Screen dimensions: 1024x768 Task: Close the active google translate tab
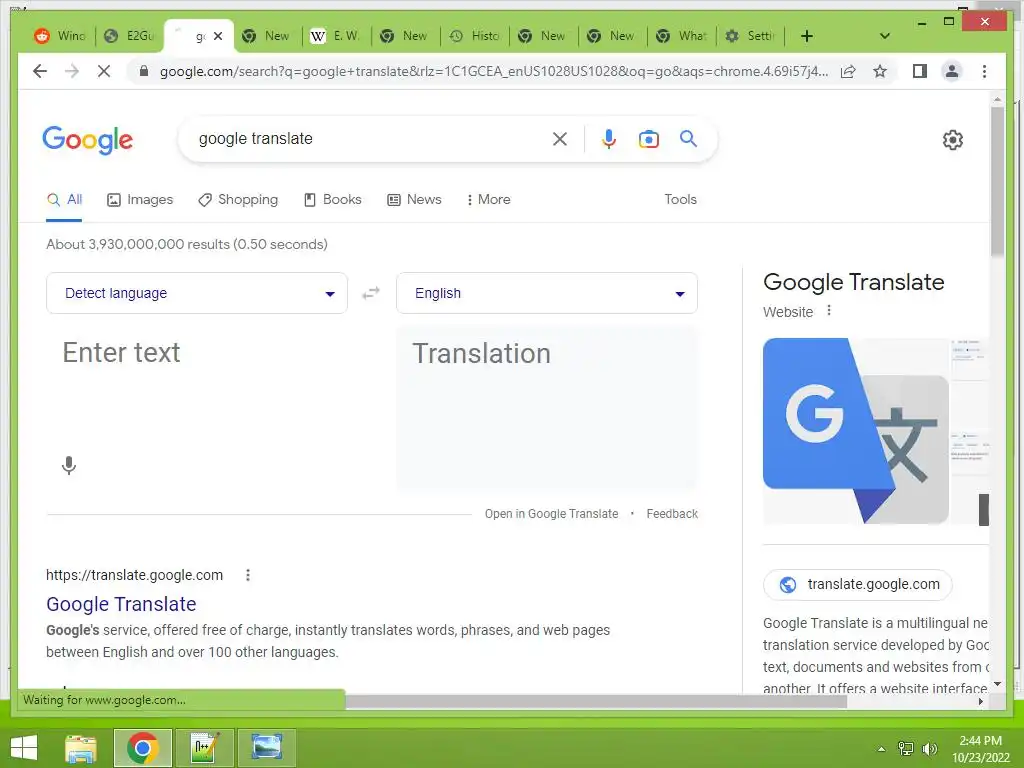click(218, 36)
